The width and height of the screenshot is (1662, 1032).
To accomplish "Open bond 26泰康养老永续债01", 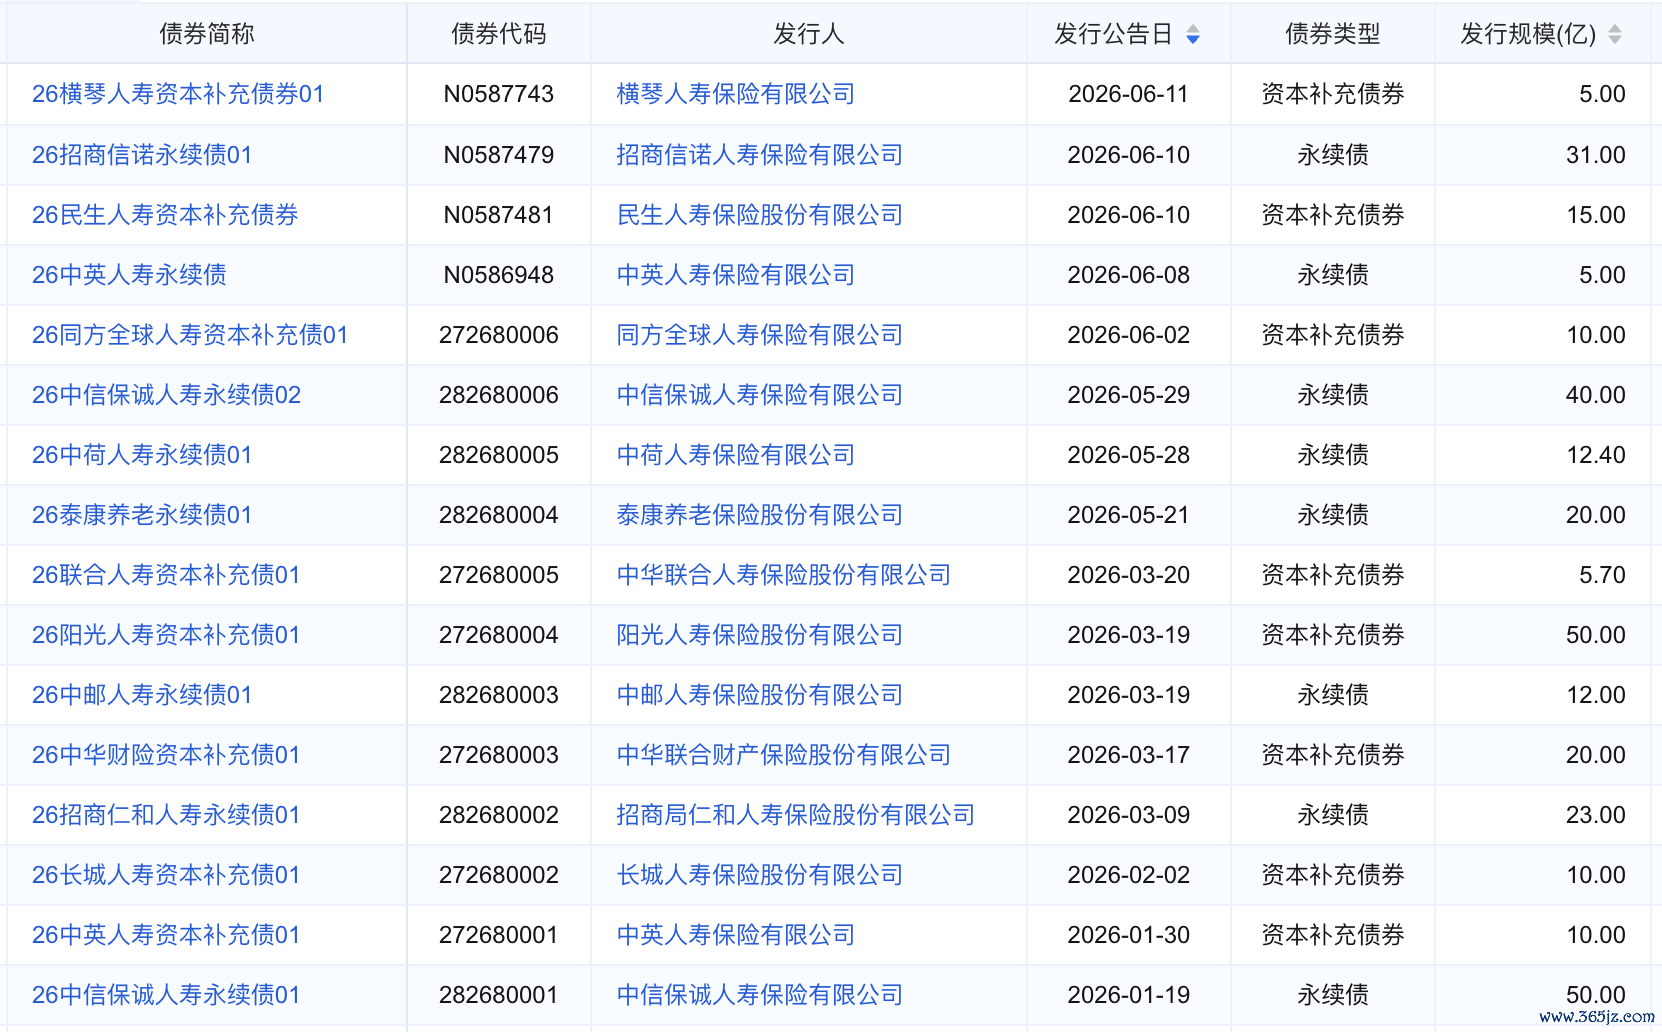I will 142,515.
